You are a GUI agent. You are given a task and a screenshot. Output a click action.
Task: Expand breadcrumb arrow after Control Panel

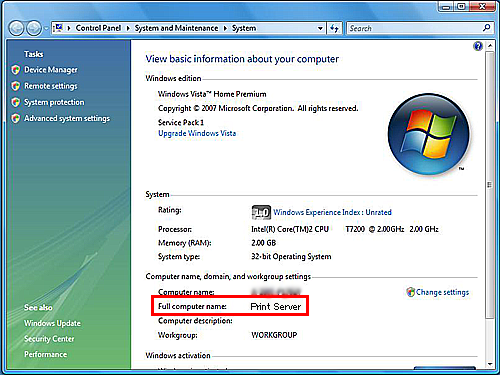128,28
